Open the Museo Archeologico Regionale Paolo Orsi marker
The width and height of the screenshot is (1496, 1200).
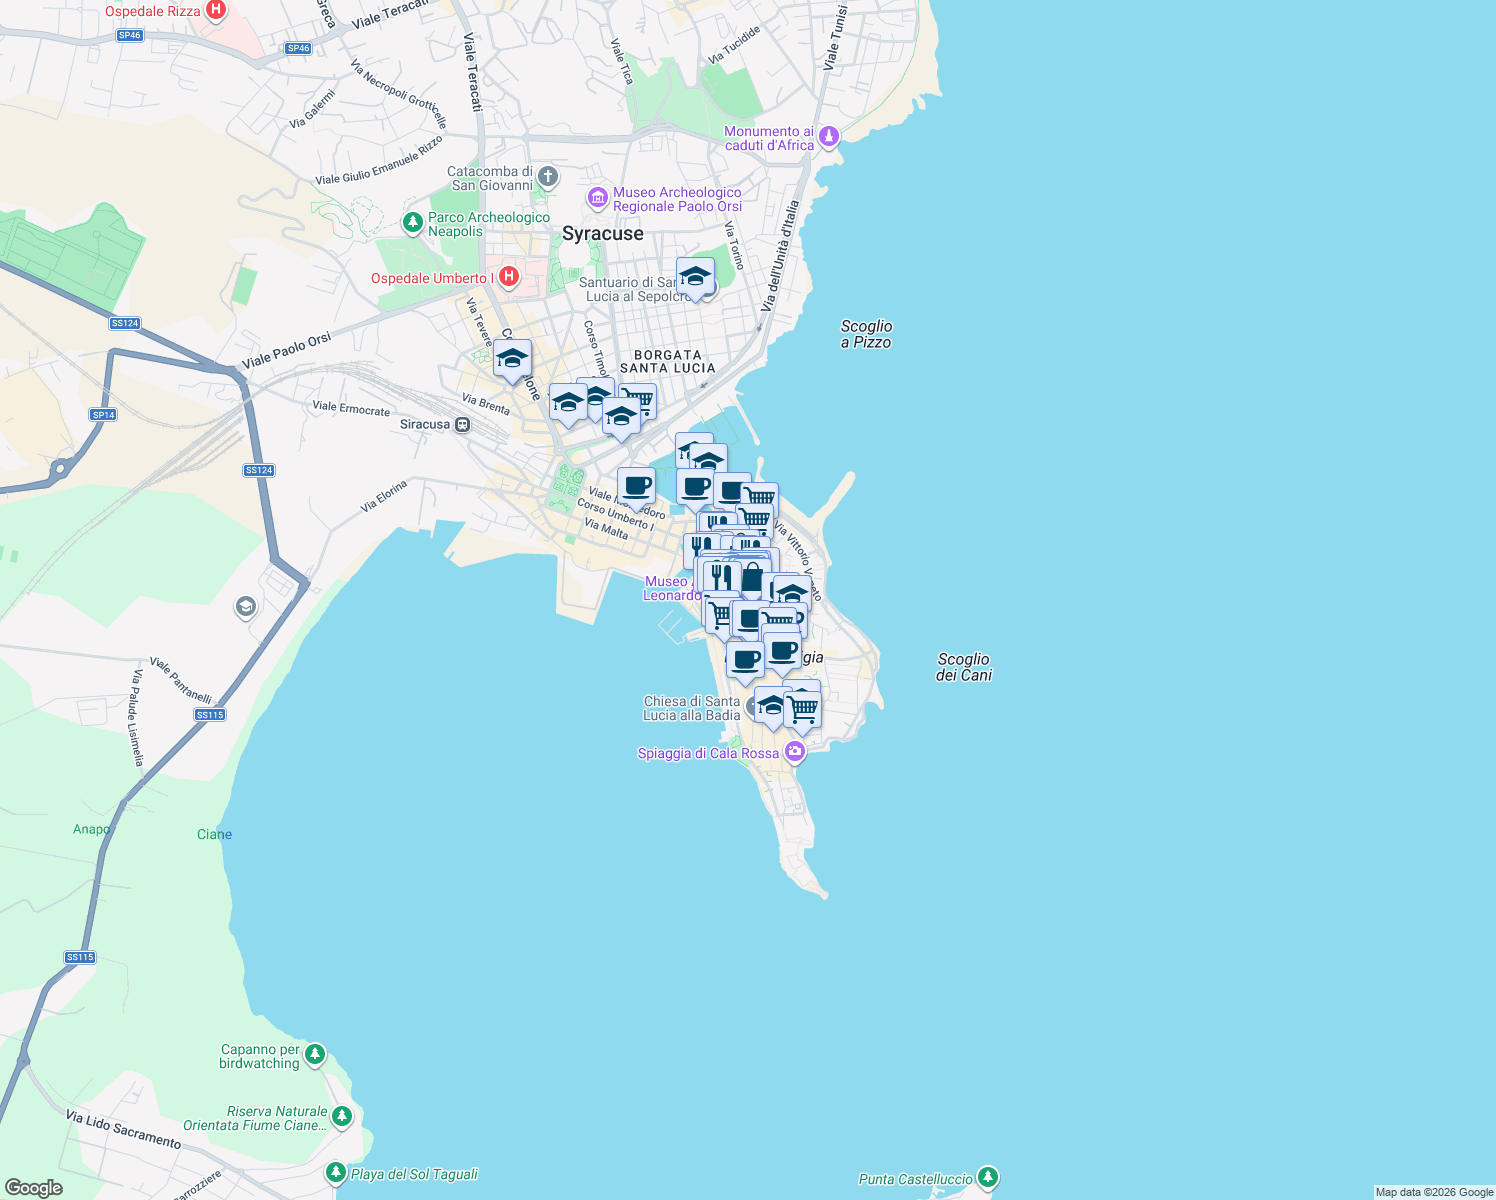coord(598,199)
